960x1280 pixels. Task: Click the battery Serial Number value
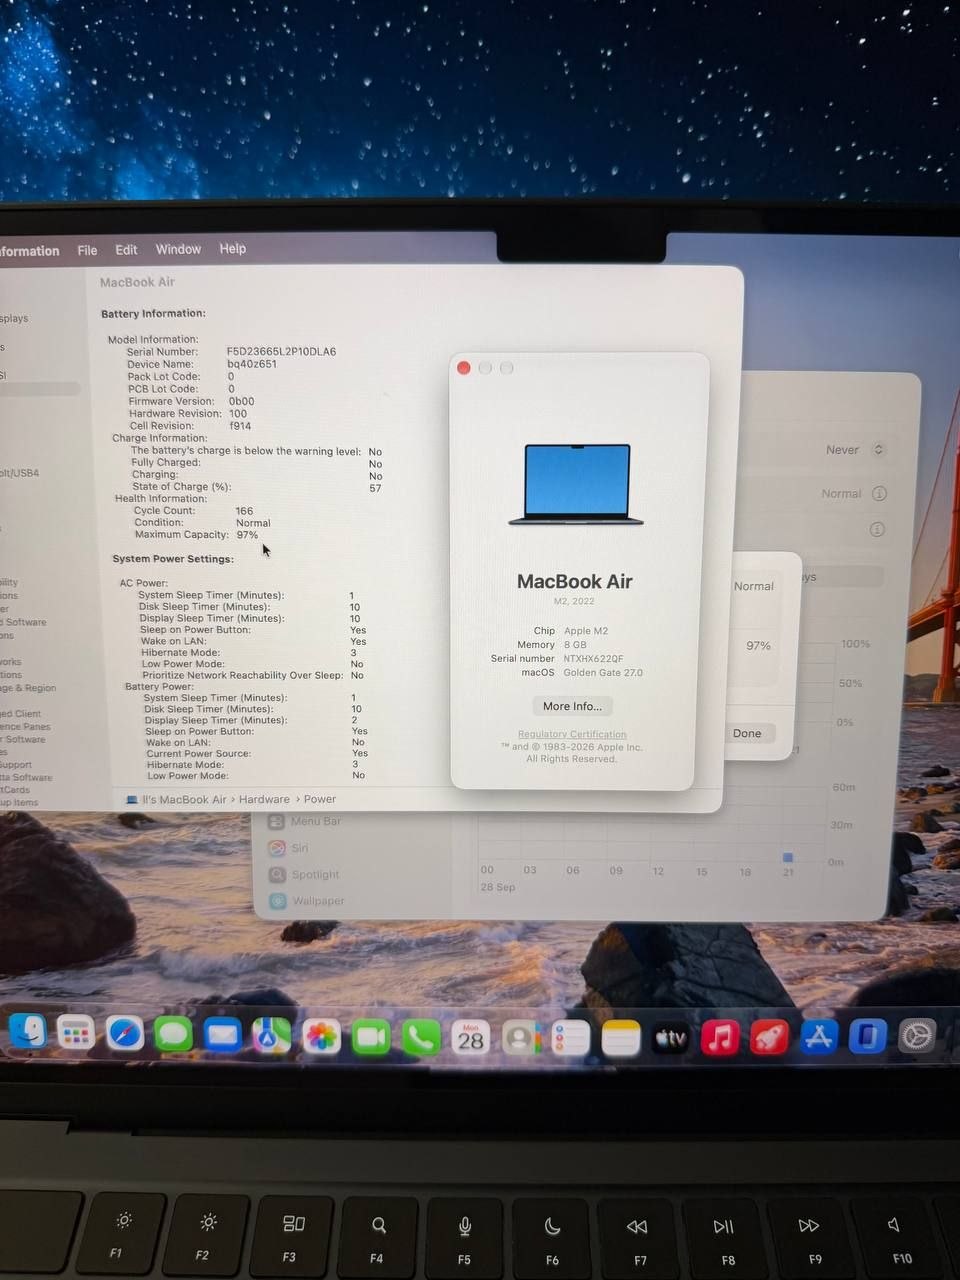coord(281,352)
